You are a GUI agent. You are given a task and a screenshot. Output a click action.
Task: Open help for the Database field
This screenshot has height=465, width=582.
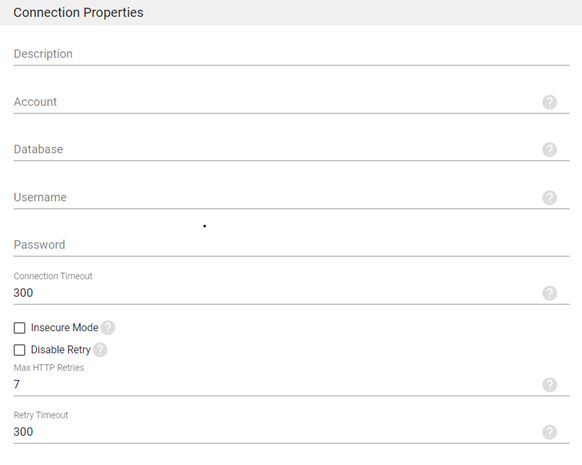549,150
